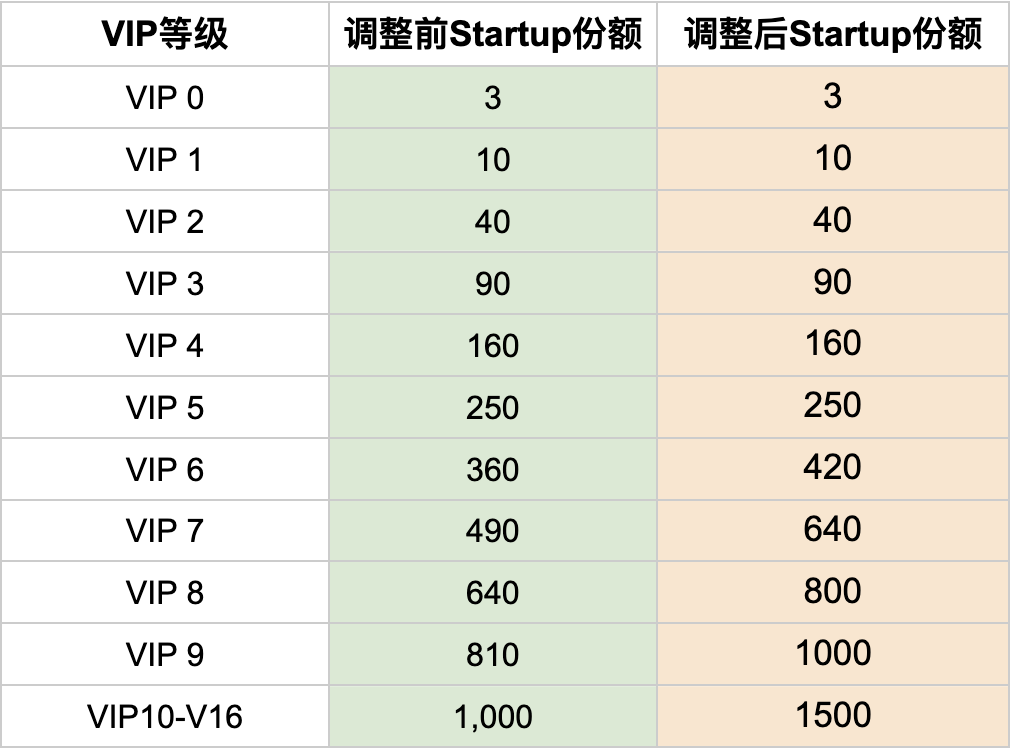Click the VIP等级 header cell
Screen dimensions: 1012x750
click(x=165, y=35)
